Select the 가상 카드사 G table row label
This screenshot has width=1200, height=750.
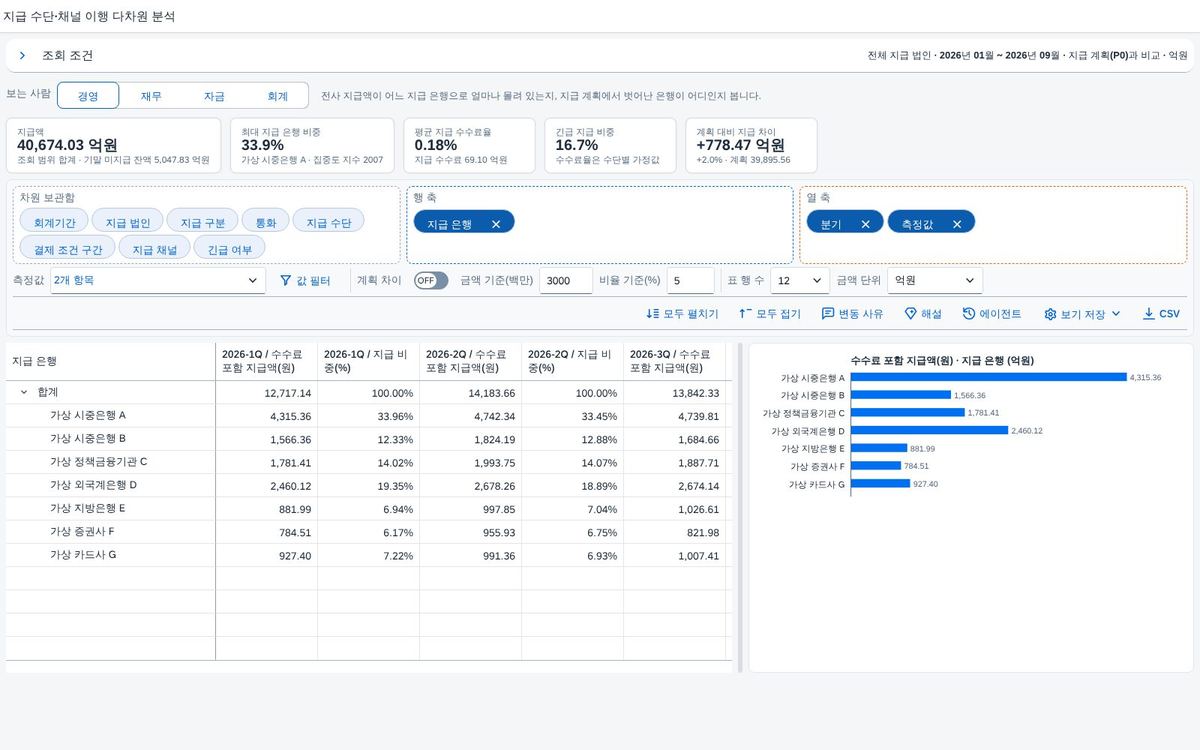coord(83,555)
